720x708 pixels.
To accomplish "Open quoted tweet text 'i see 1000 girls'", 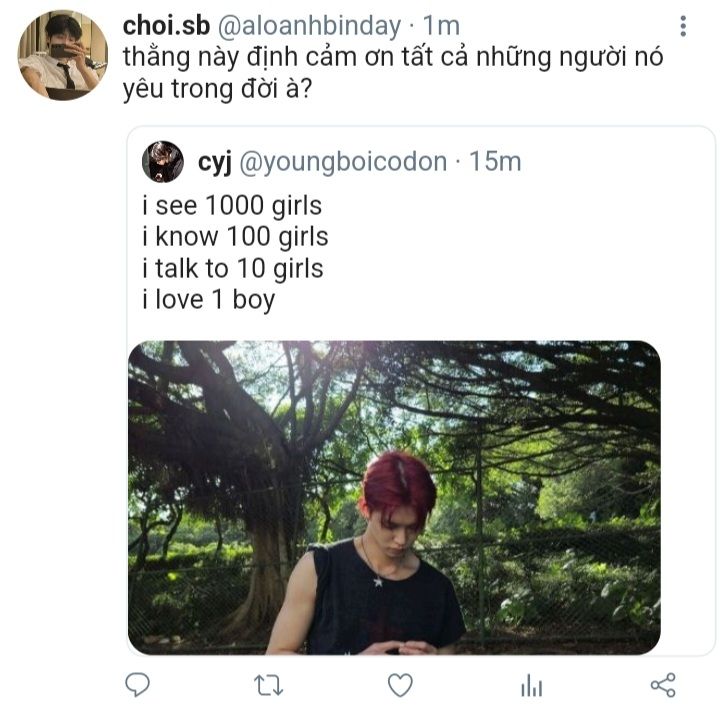I will tap(232, 206).
